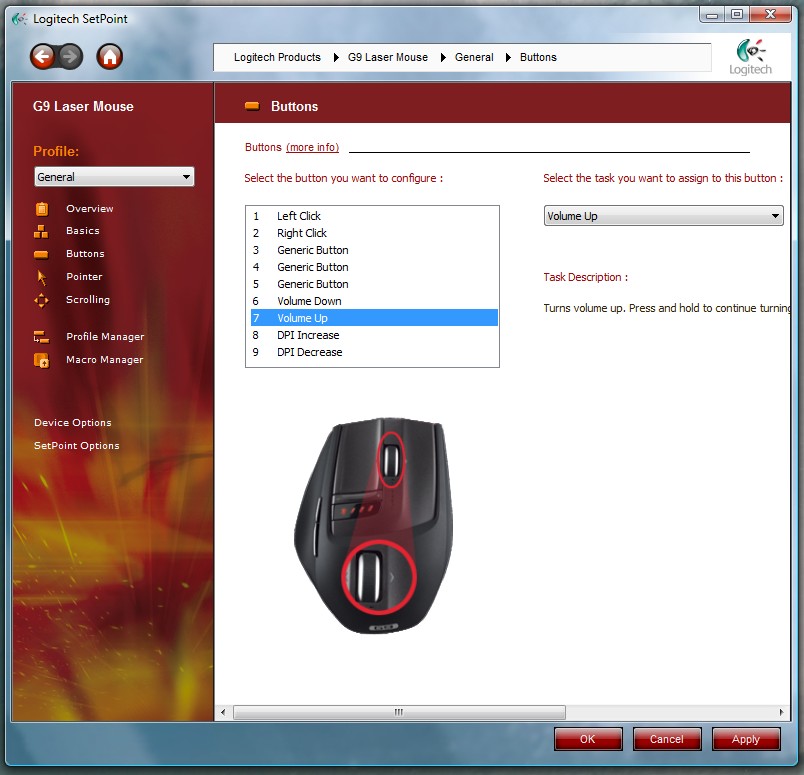The image size is (804, 775).
Task: Click the SetPoint app icon in title bar
Action: point(19,19)
